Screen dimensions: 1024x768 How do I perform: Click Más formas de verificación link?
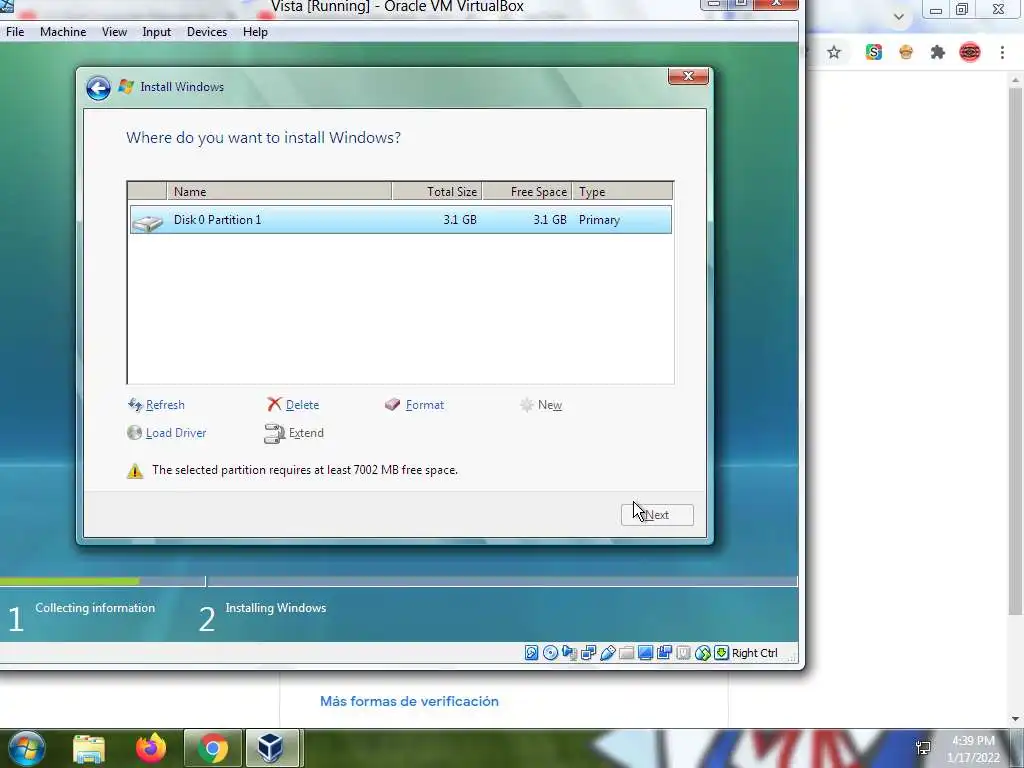[409, 701]
